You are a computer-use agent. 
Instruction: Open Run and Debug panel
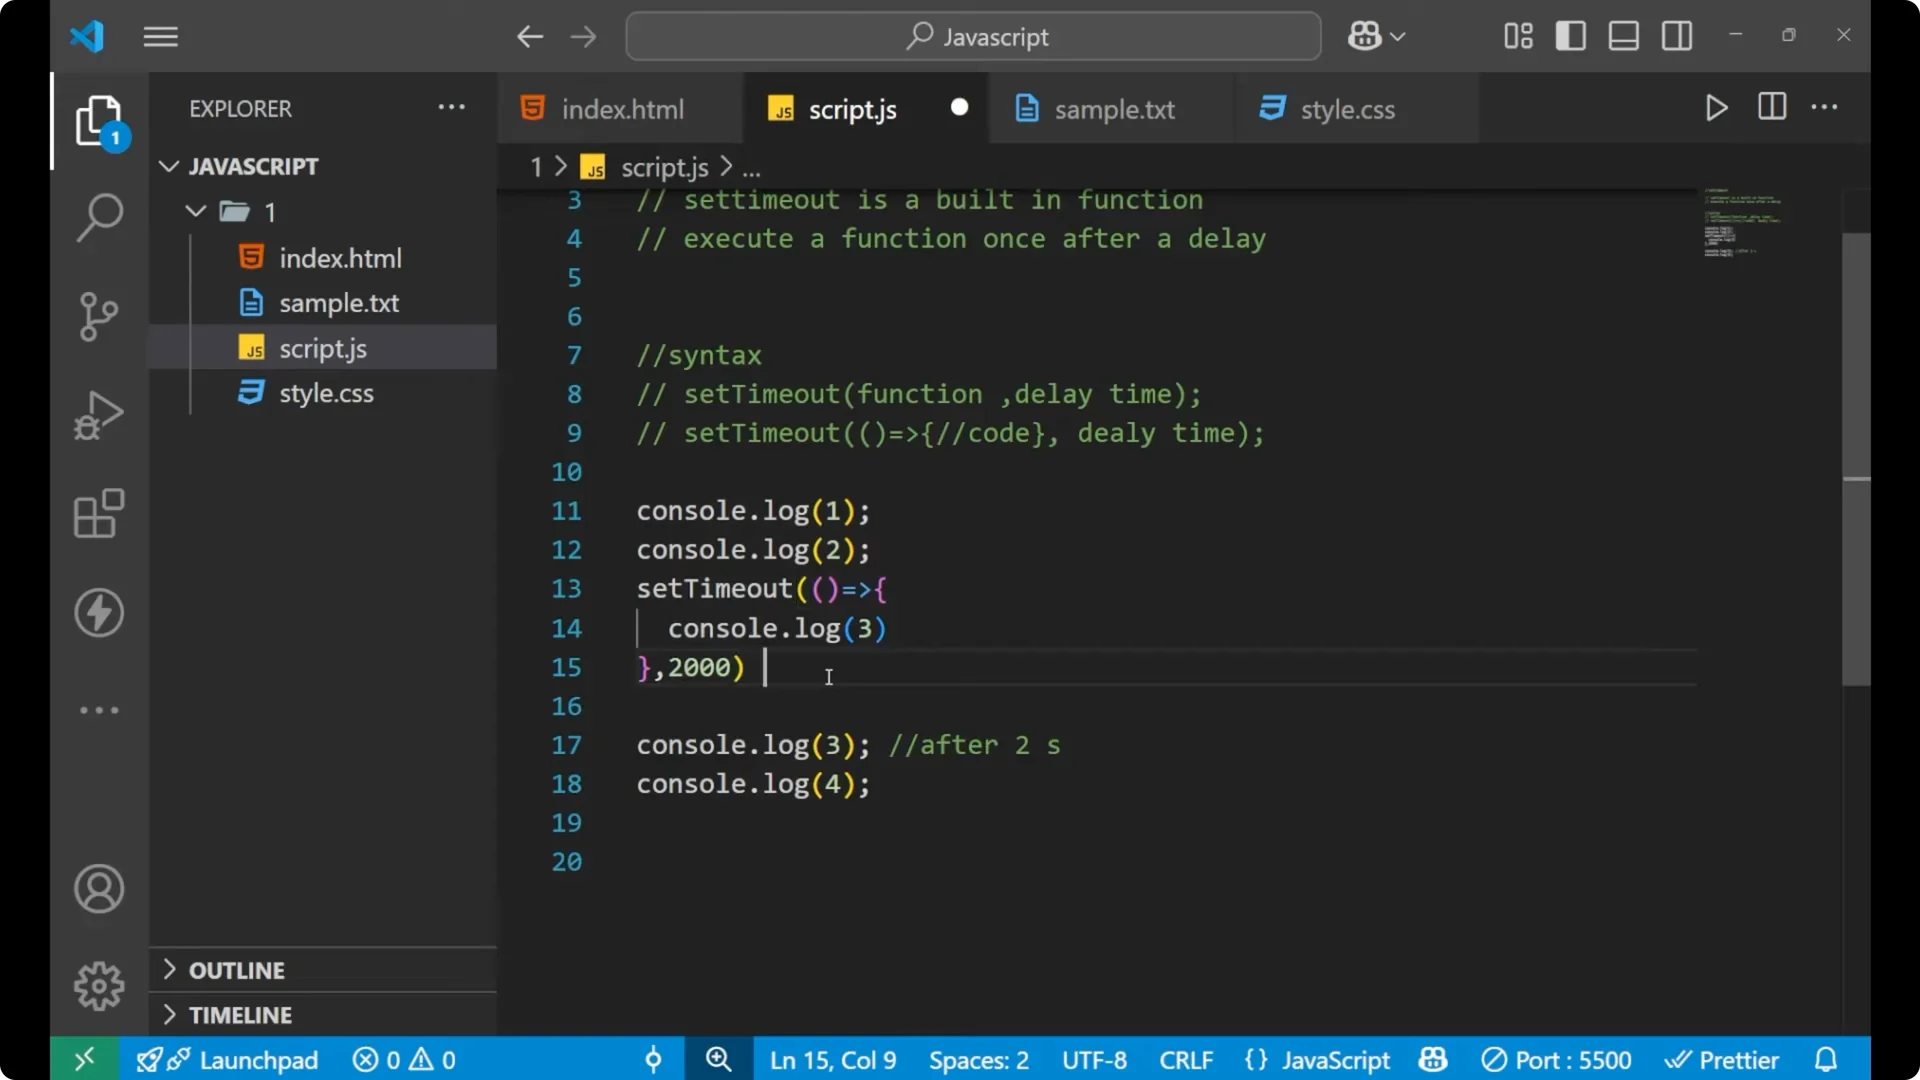(x=98, y=414)
